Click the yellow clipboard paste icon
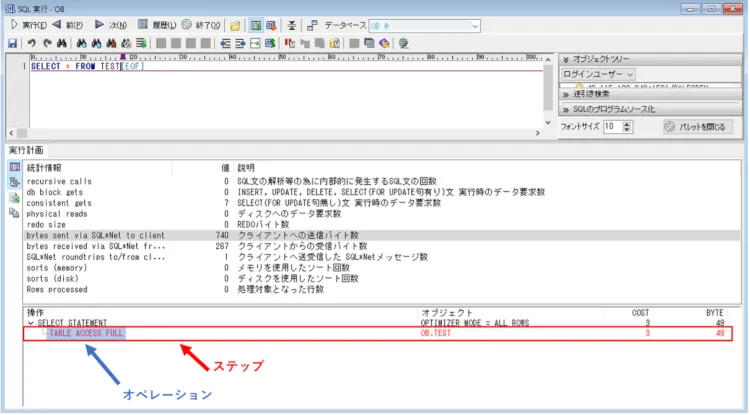This screenshot has height=415, width=750. point(335,44)
